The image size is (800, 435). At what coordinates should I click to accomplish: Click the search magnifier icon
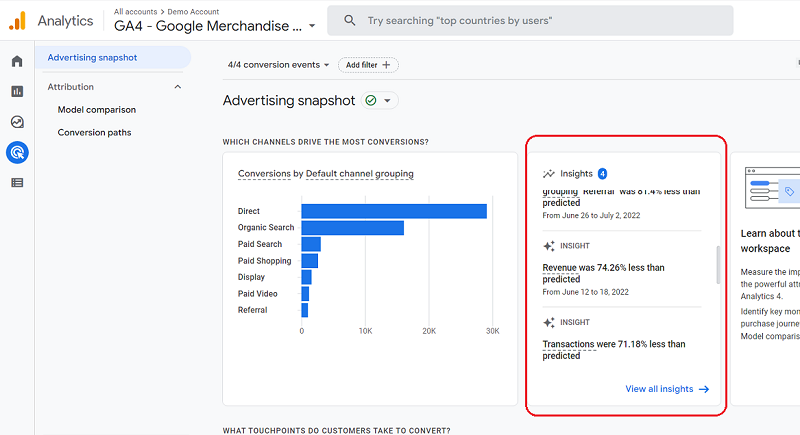coord(349,20)
